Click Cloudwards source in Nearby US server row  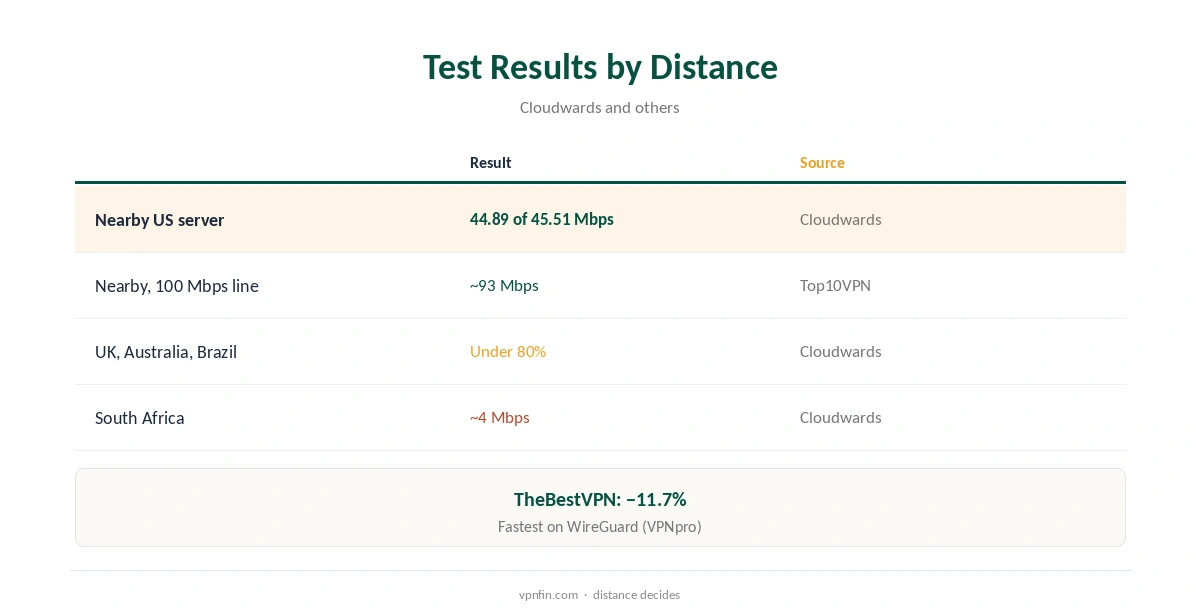pyautogui.click(x=840, y=219)
